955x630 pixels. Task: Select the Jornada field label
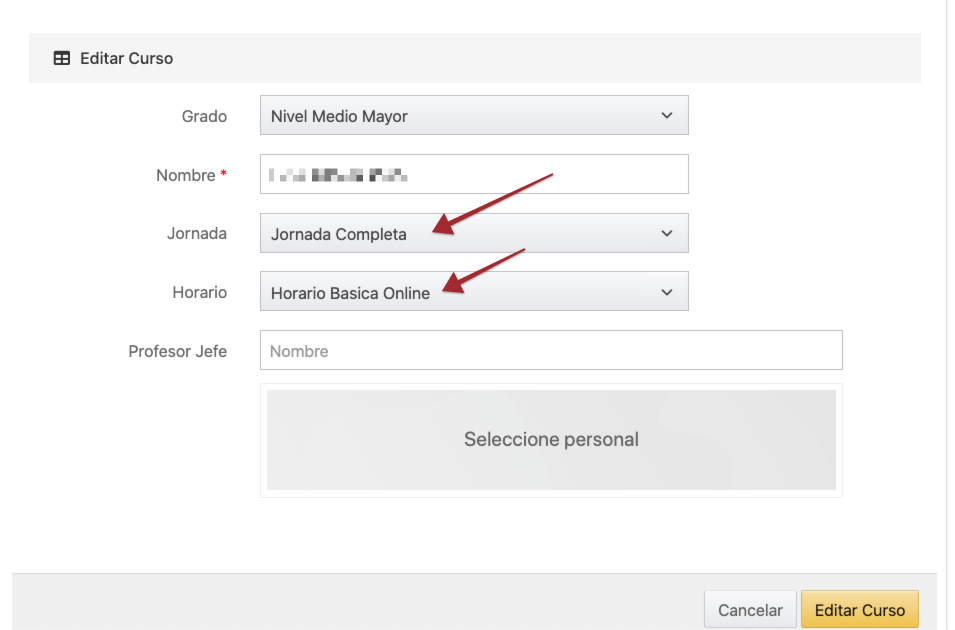[x=197, y=233]
